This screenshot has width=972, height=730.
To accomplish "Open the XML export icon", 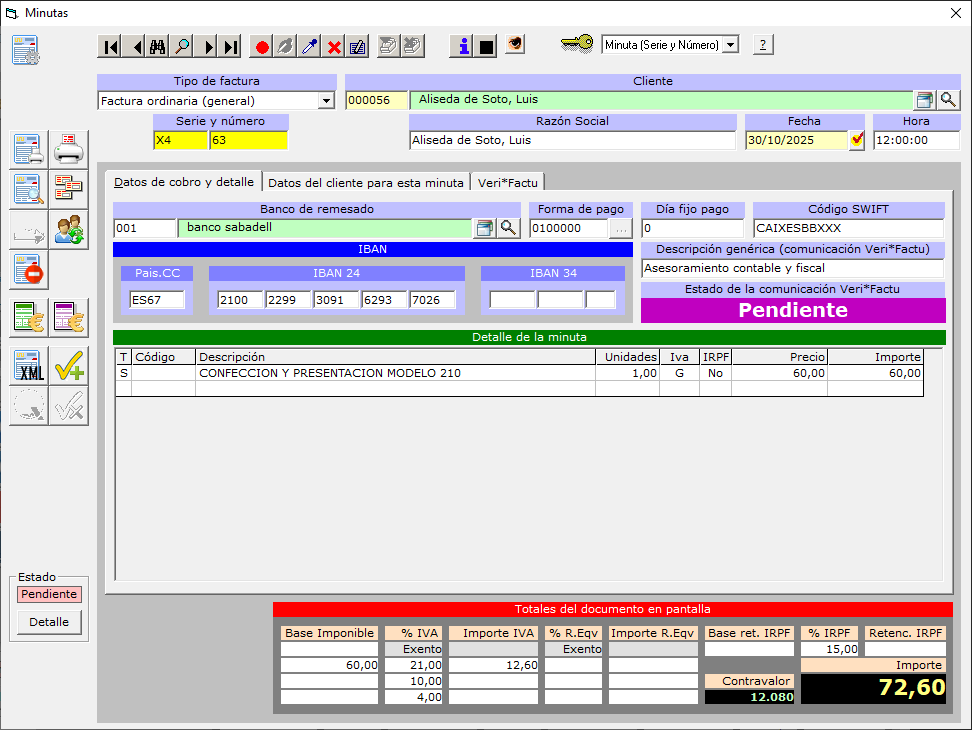I will pyautogui.click(x=28, y=367).
